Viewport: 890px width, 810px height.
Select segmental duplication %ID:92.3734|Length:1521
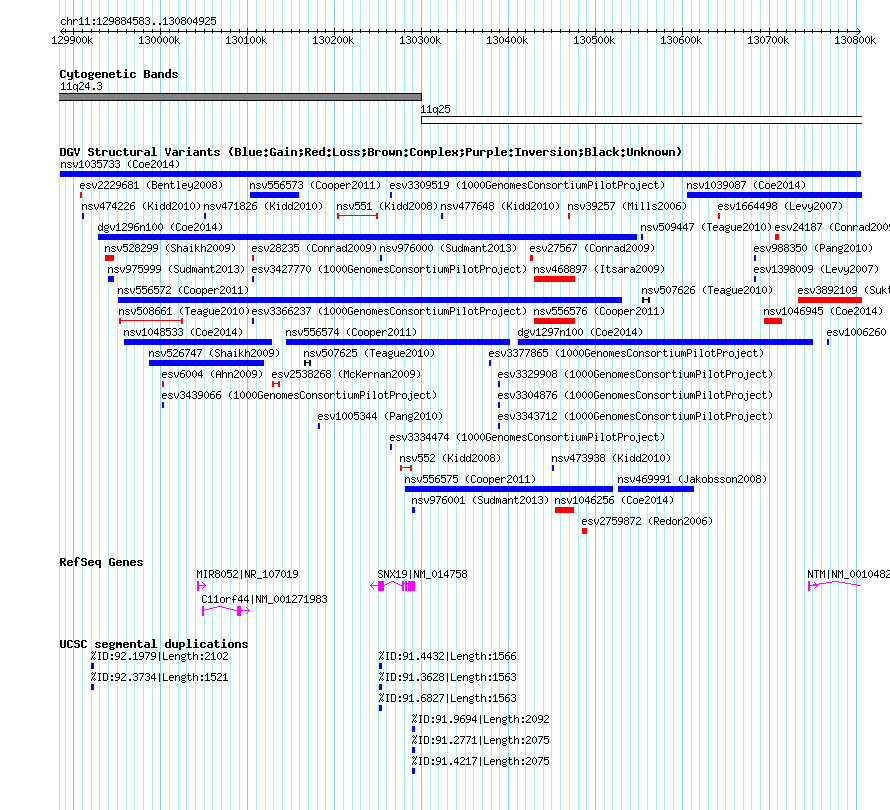pyautogui.click(x=93, y=687)
